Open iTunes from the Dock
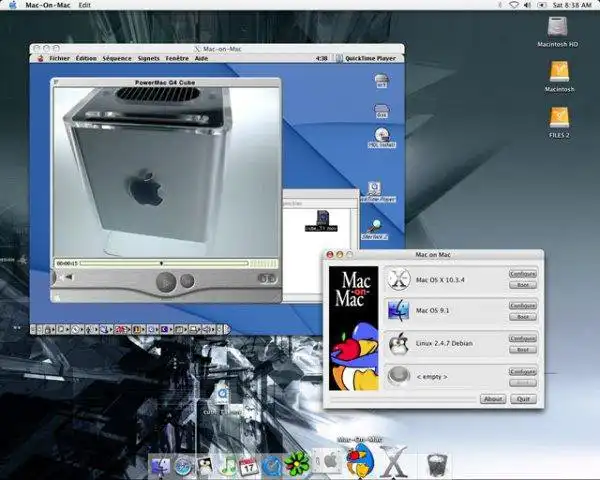This screenshot has width=600, height=480. 229,465
